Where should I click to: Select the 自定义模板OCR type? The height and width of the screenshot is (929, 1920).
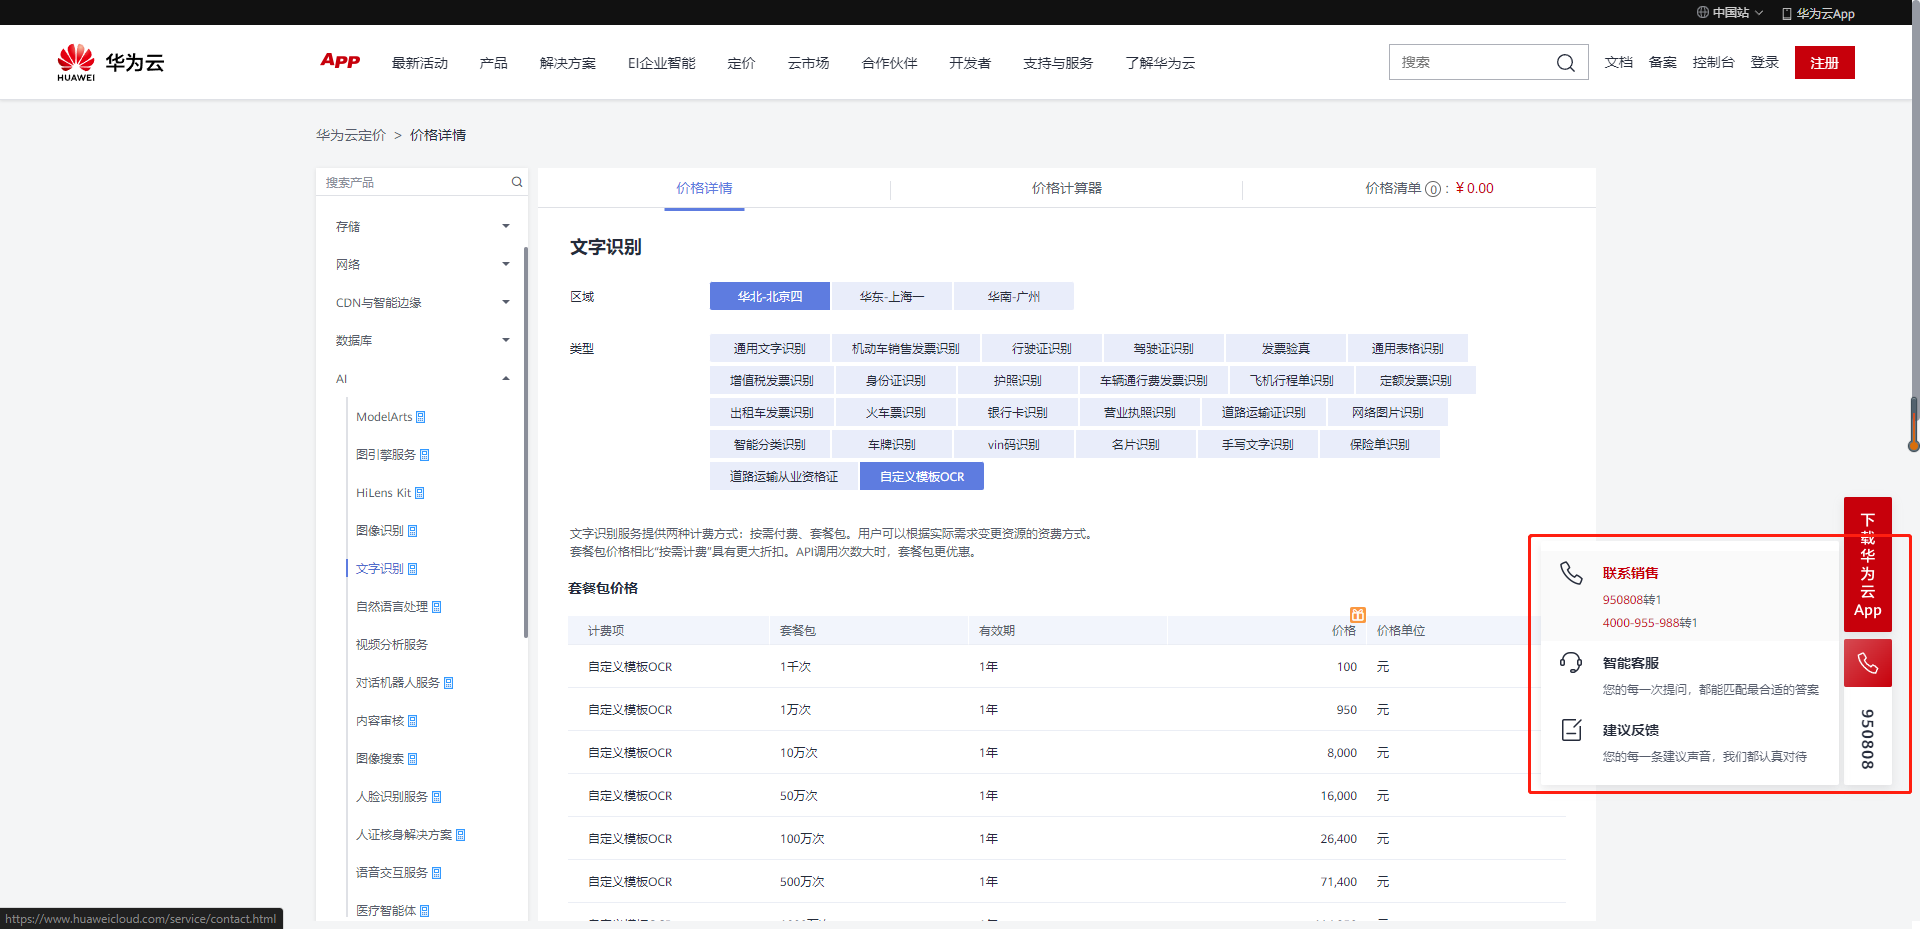click(x=922, y=476)
